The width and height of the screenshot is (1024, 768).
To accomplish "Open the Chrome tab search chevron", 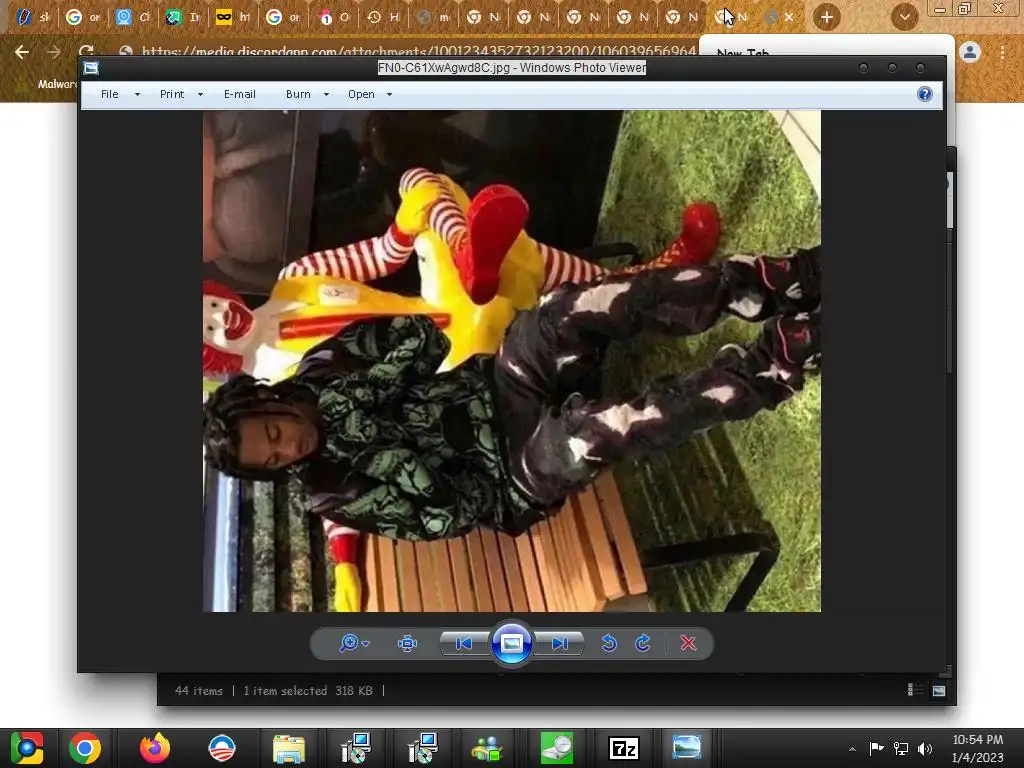I will click(904, 17).
